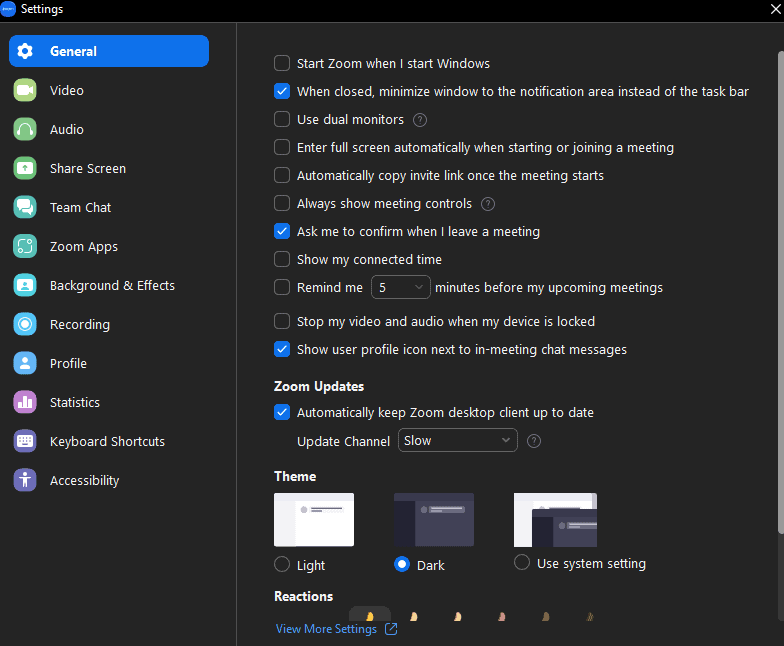Select Use system setting radio button
The width and height of the screenshot is (784, 646).
coord(522,562)
